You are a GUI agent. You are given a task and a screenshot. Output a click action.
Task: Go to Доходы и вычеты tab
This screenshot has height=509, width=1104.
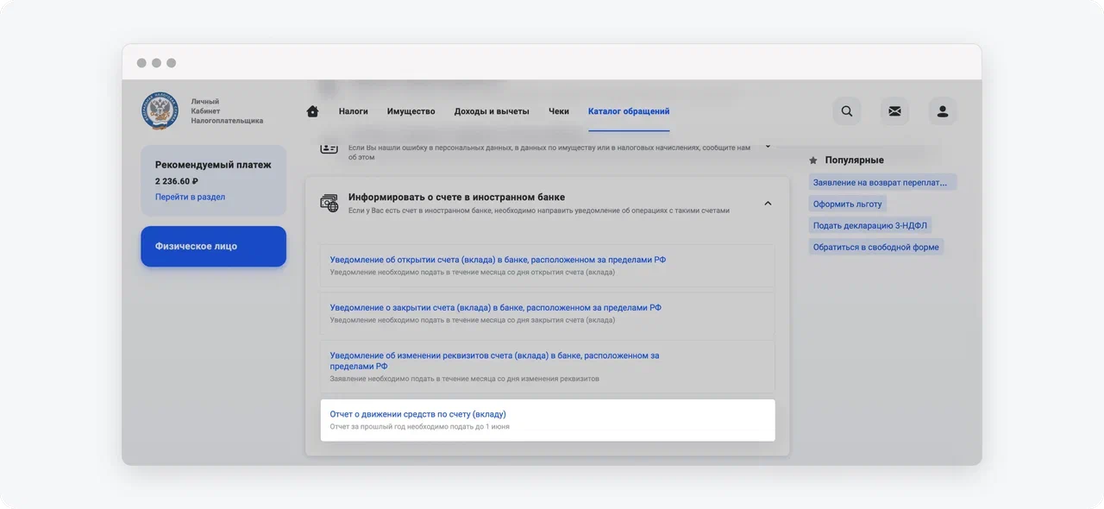(x=491, y=111)
